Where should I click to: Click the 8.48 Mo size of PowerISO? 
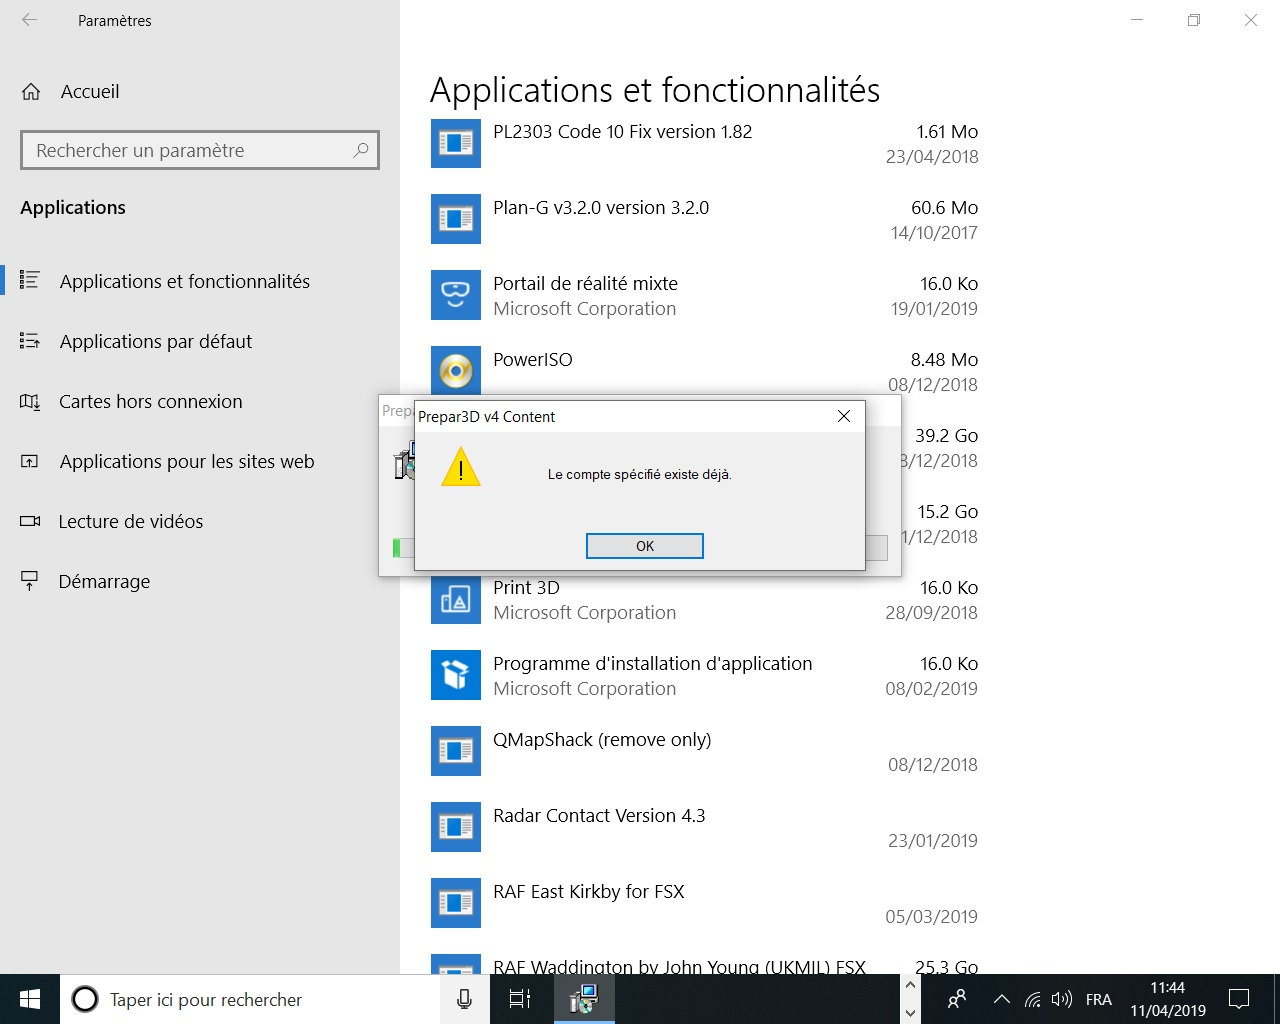pyautogui.click(x=944, y=360)
